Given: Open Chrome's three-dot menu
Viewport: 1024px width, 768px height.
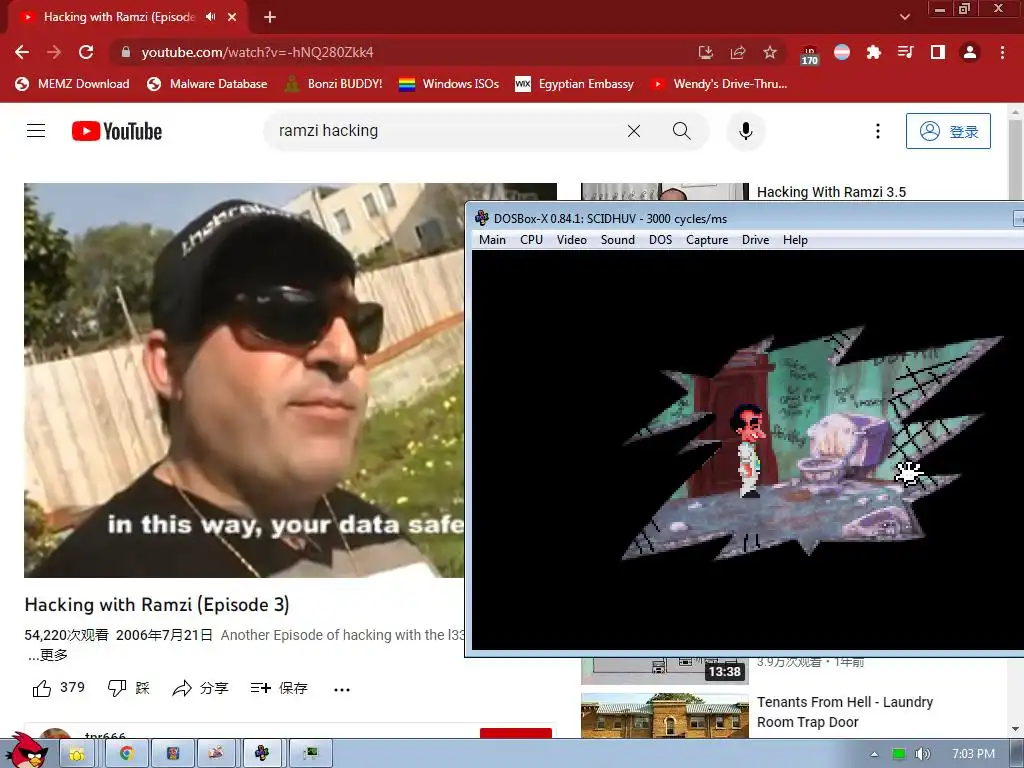Looking at the screenshot, I should [1002, 52].
